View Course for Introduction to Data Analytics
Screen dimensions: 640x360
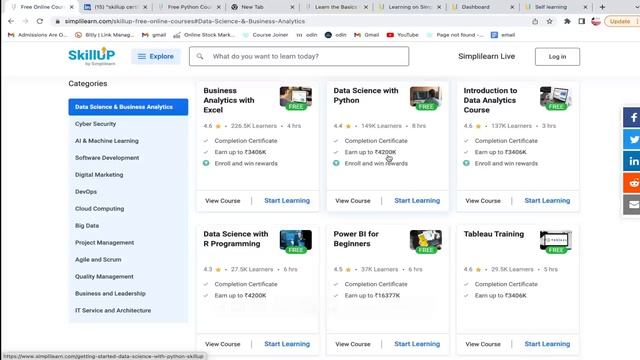pos(483,201)
